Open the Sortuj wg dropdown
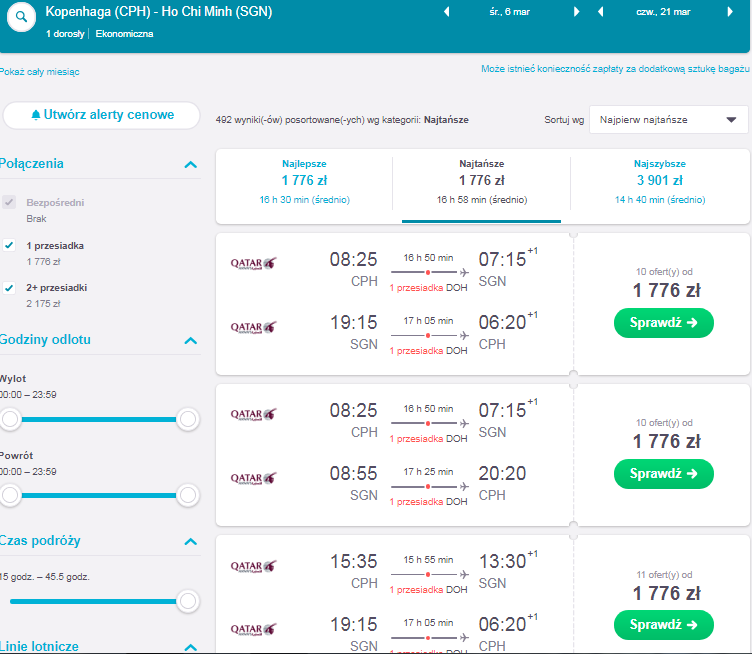752x654 pixels. [668, 119]
